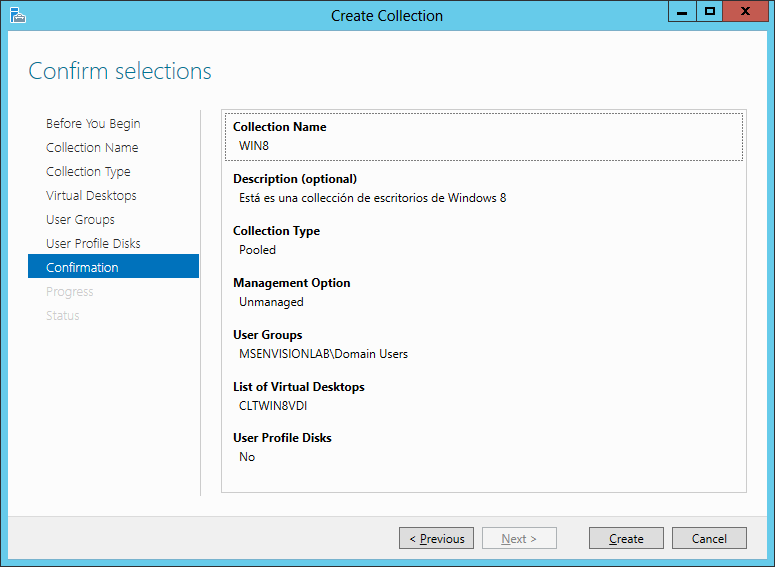The height and width of the screenshot is (567, 775).
Task: Maximize the Create Collection window
Action: click(x=710, y=11)
